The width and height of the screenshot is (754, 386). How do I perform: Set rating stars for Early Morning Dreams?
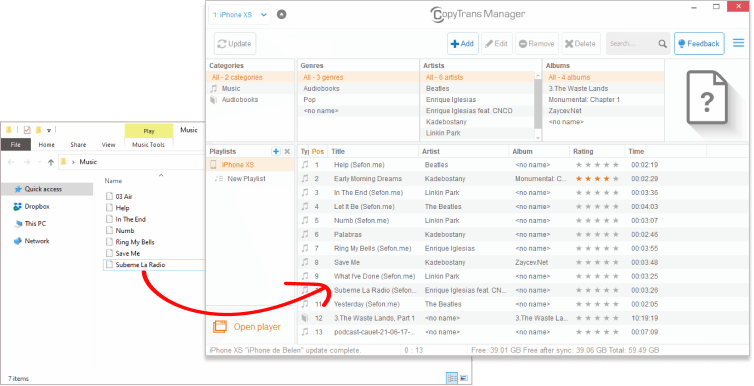point(597,179)
